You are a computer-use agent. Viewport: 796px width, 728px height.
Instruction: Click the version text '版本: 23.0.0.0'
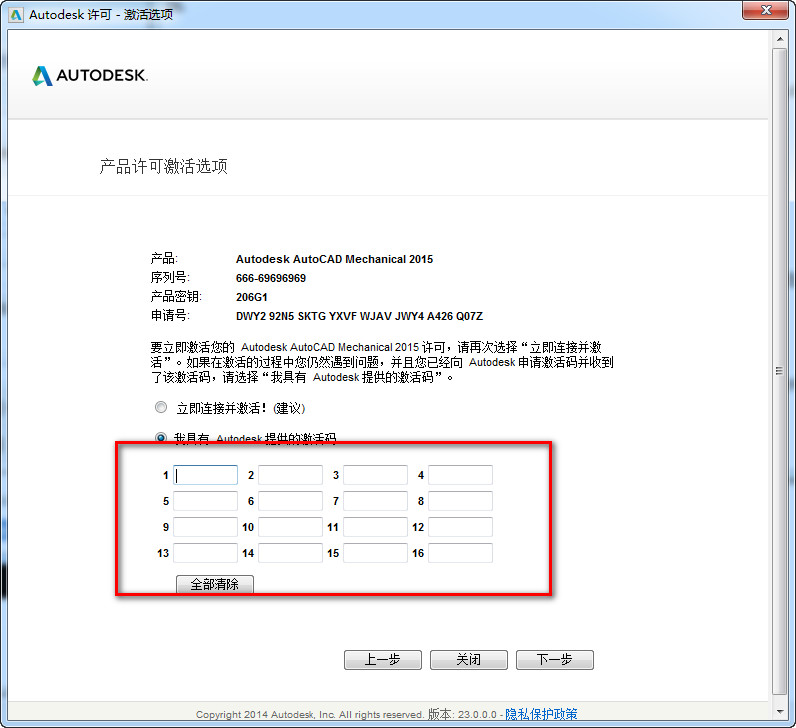coord(462,714)
